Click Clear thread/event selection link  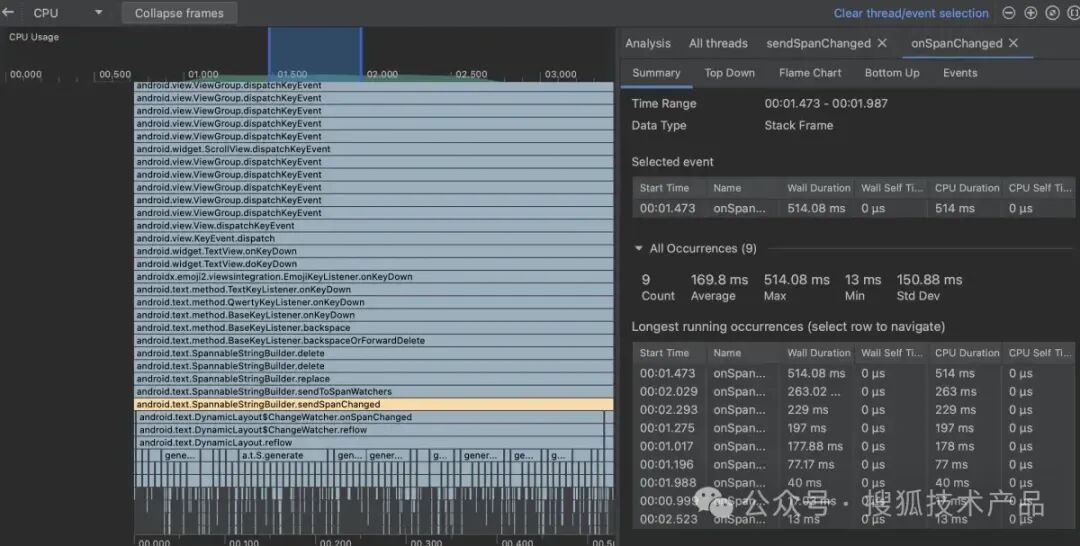tap(911, 13)
